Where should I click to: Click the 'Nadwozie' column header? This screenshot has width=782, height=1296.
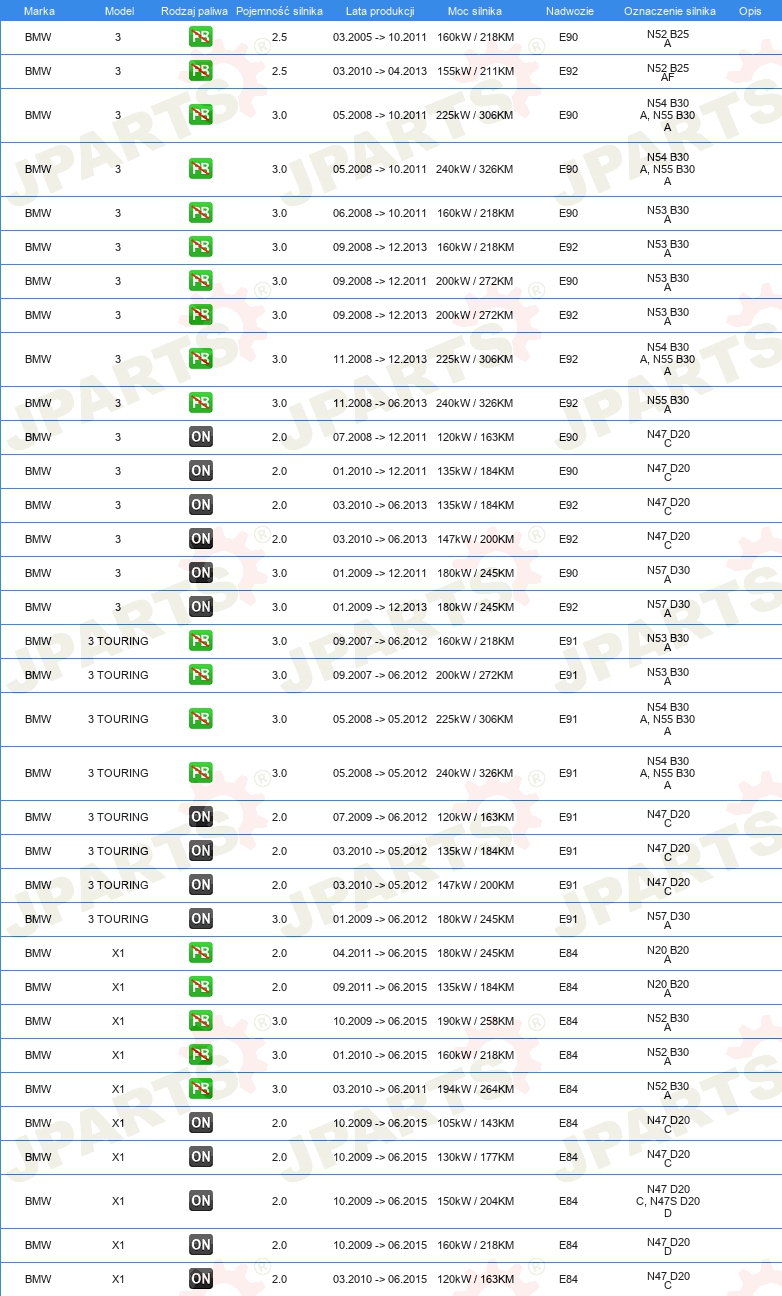click(568, 11)
